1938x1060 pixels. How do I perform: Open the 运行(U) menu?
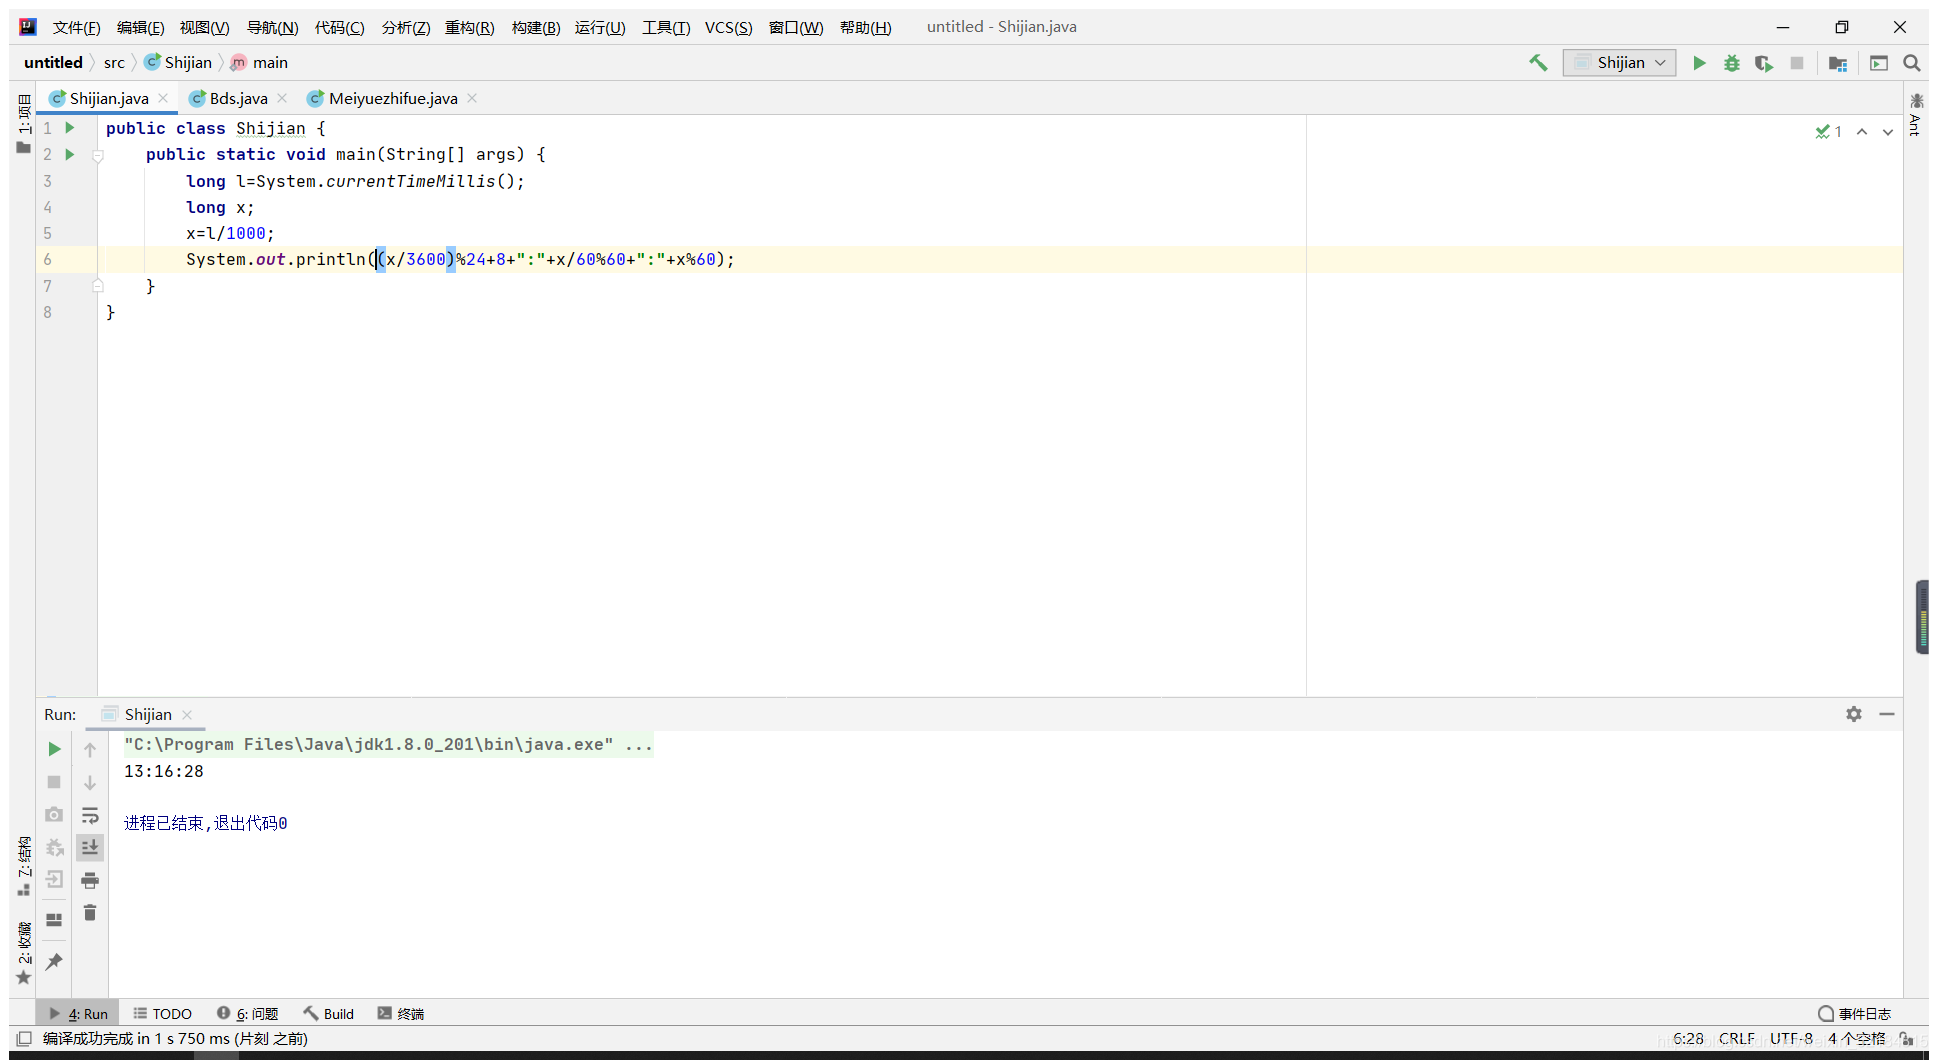click(x=600, y=27)
